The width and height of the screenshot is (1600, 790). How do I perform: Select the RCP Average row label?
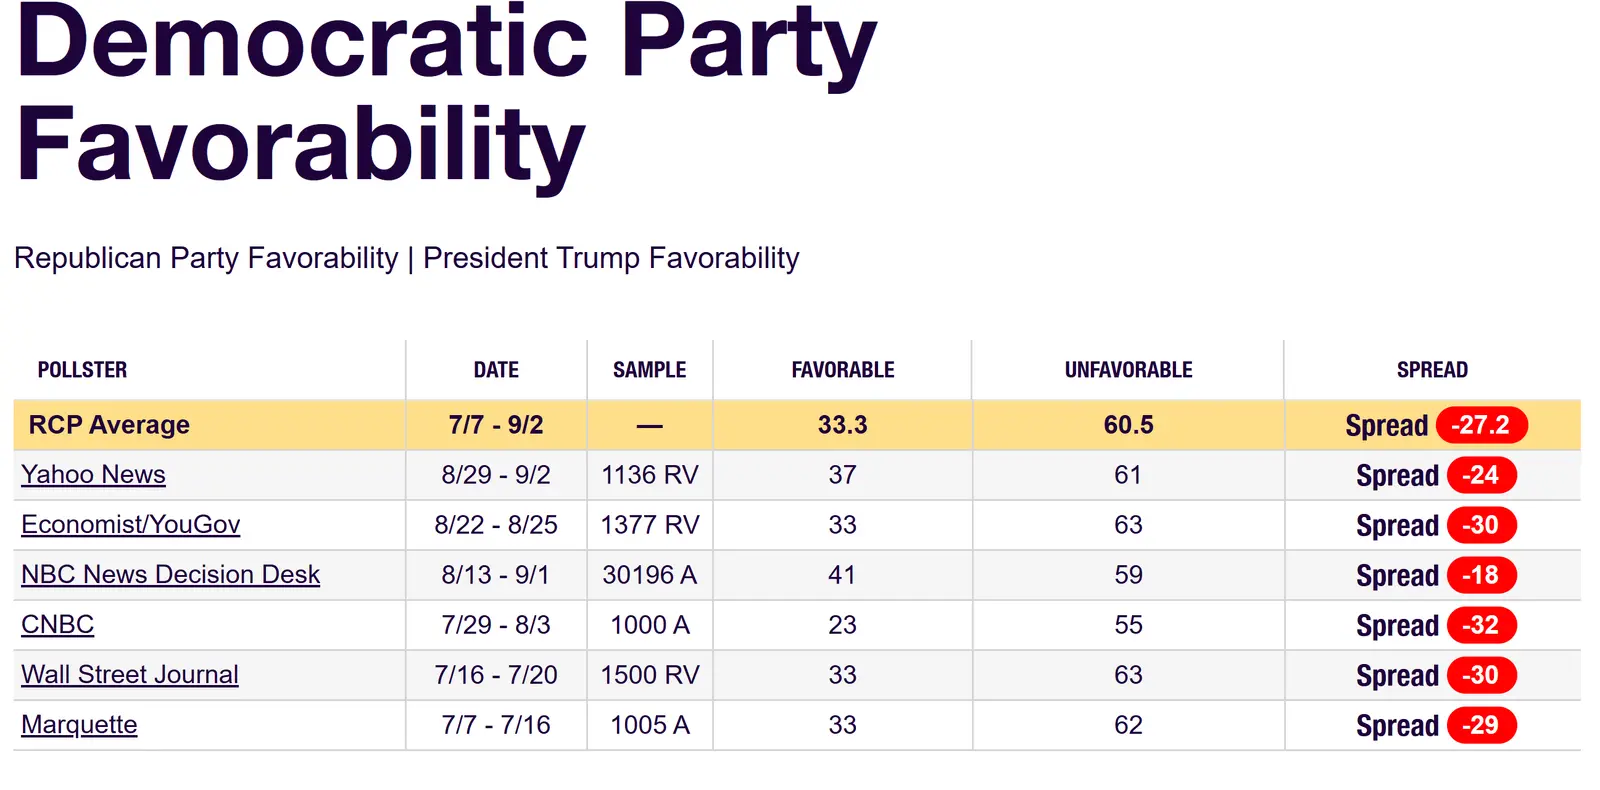[x=109, y=425]
